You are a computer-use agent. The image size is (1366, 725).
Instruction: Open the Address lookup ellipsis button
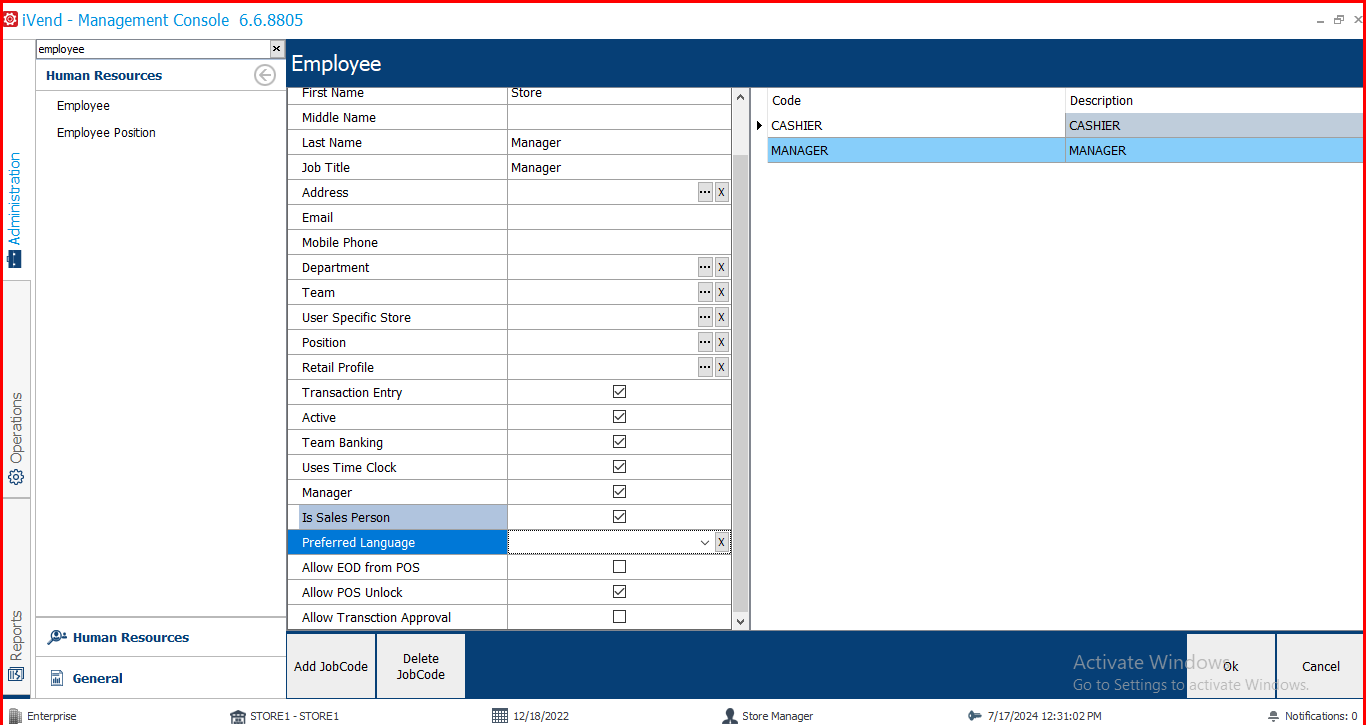pyautogui.click(x=705, y=192)
